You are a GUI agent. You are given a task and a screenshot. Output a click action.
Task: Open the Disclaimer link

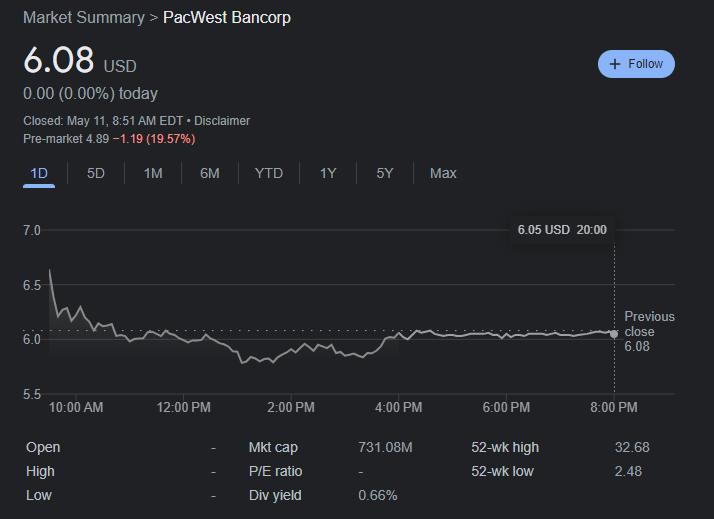click(222, 121)
